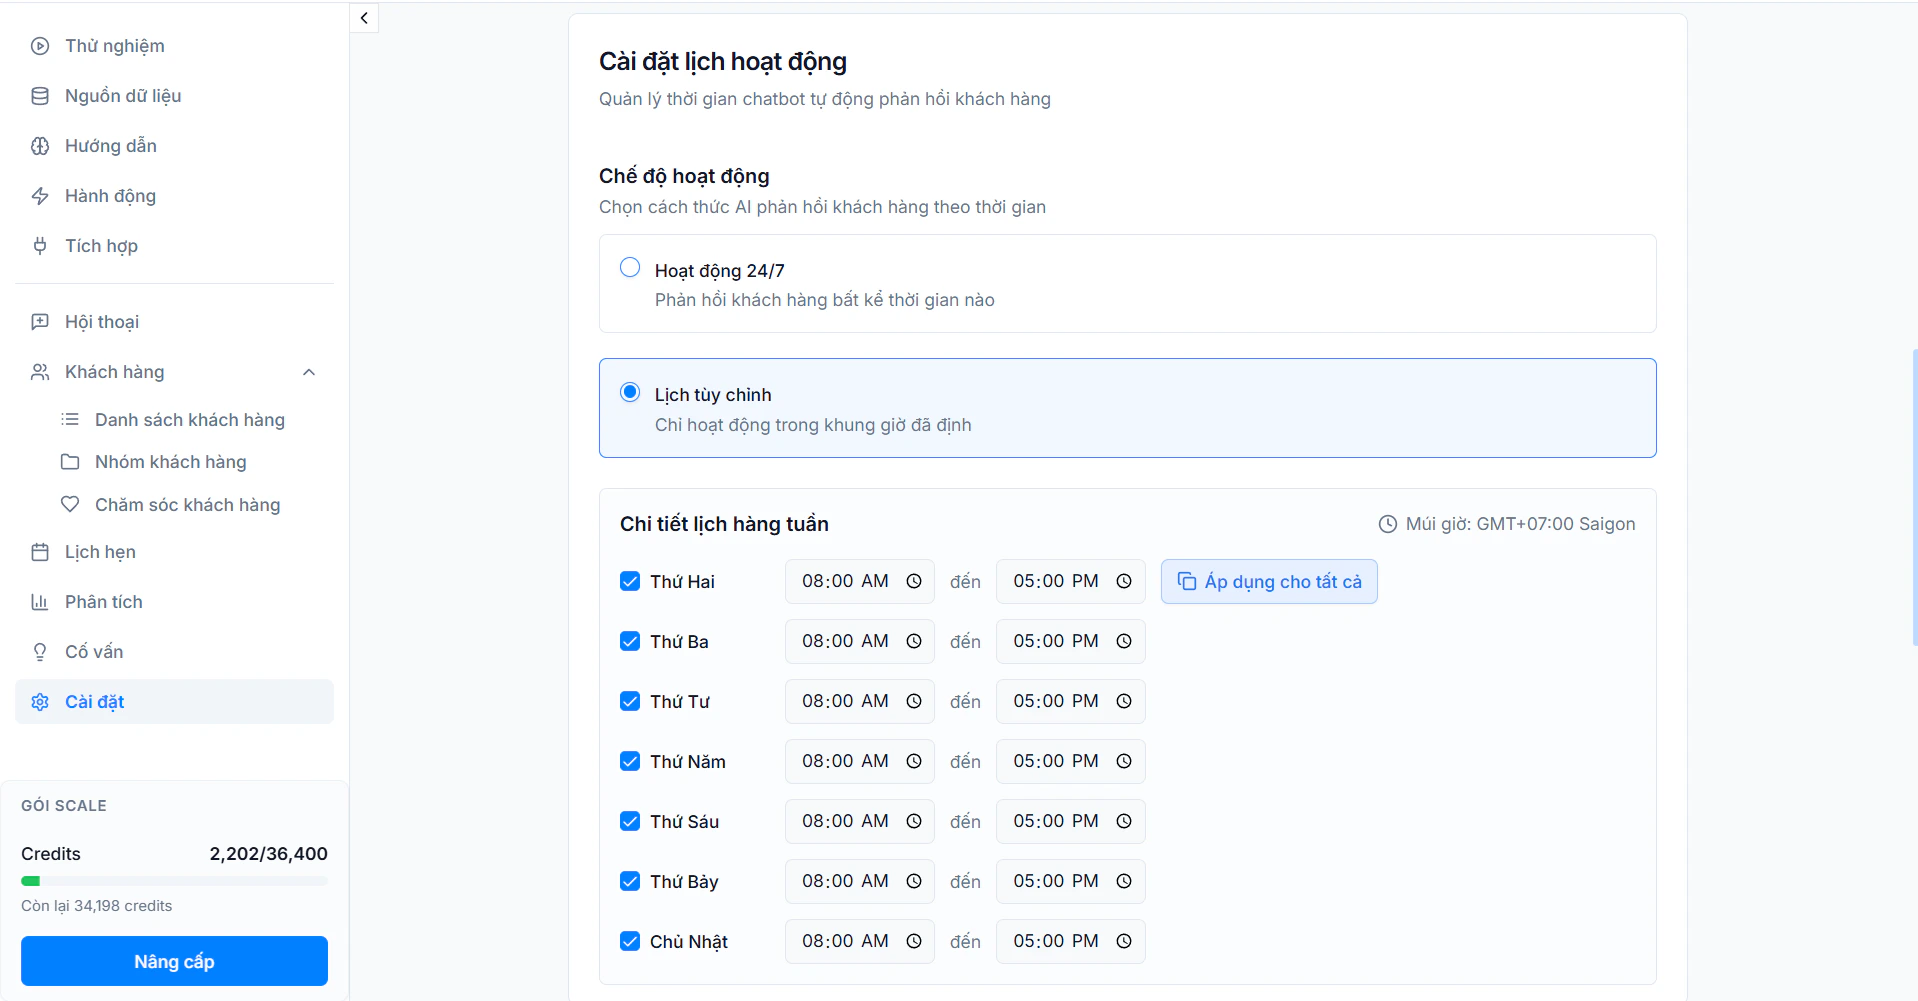Open Thứ Ba end time field 05:00 PM
This screenshot has height=1001, width=1918.
point(1070,641)
